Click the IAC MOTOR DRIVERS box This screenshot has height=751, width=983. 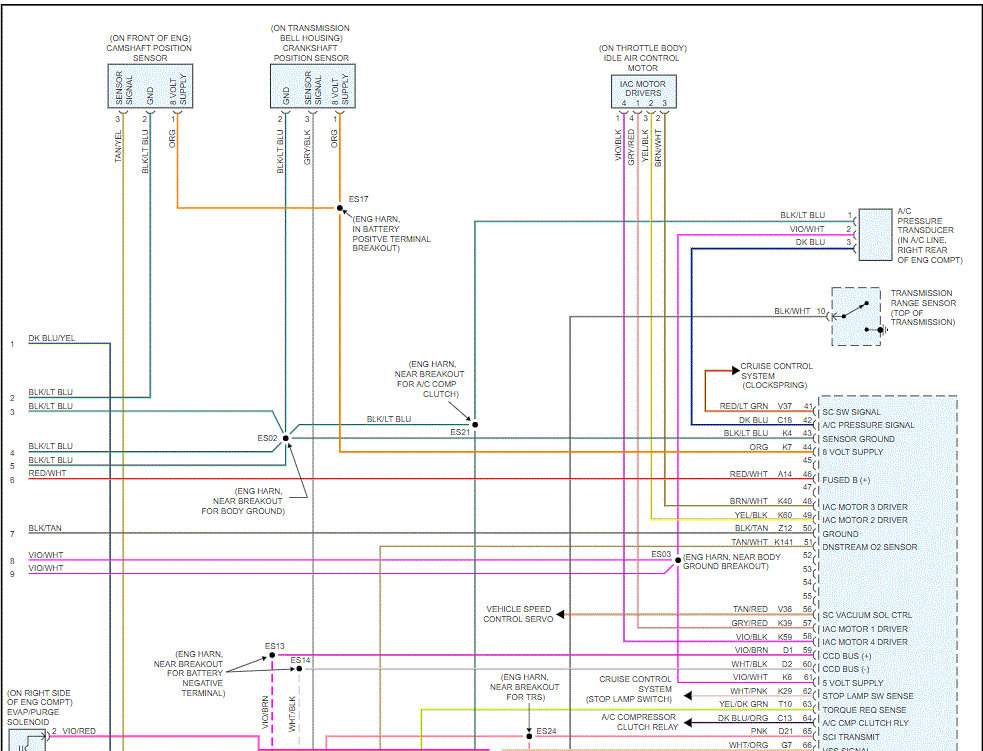click(644, 92)
